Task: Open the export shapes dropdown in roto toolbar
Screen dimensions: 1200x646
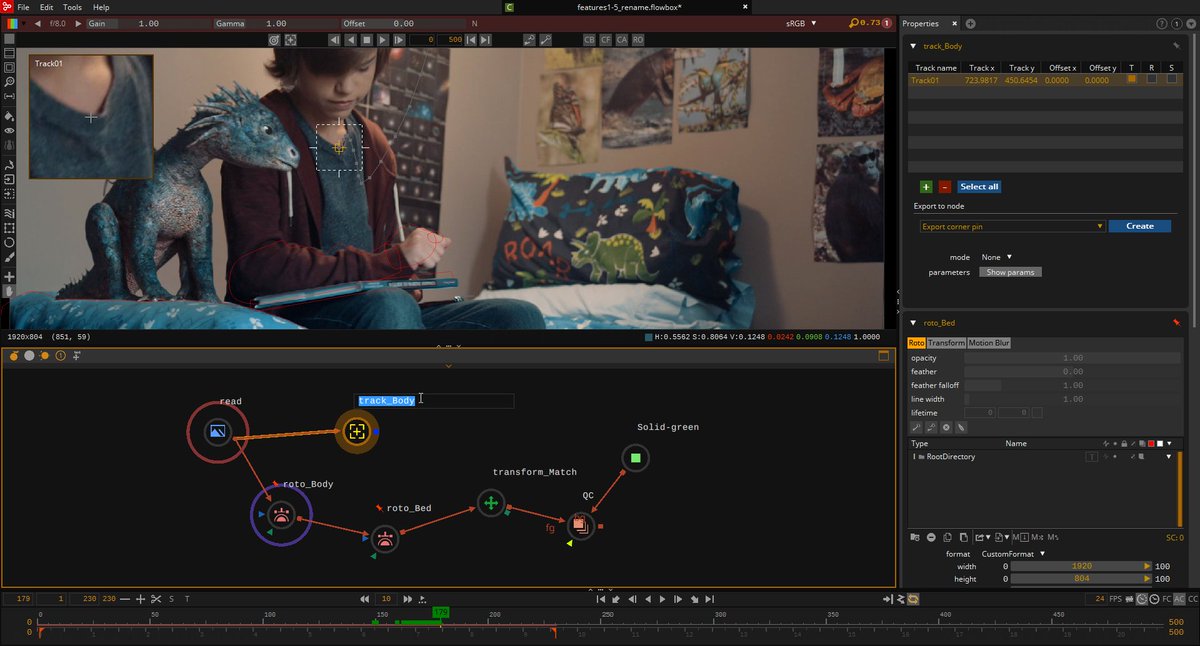Action: click(x=982, y=537)
